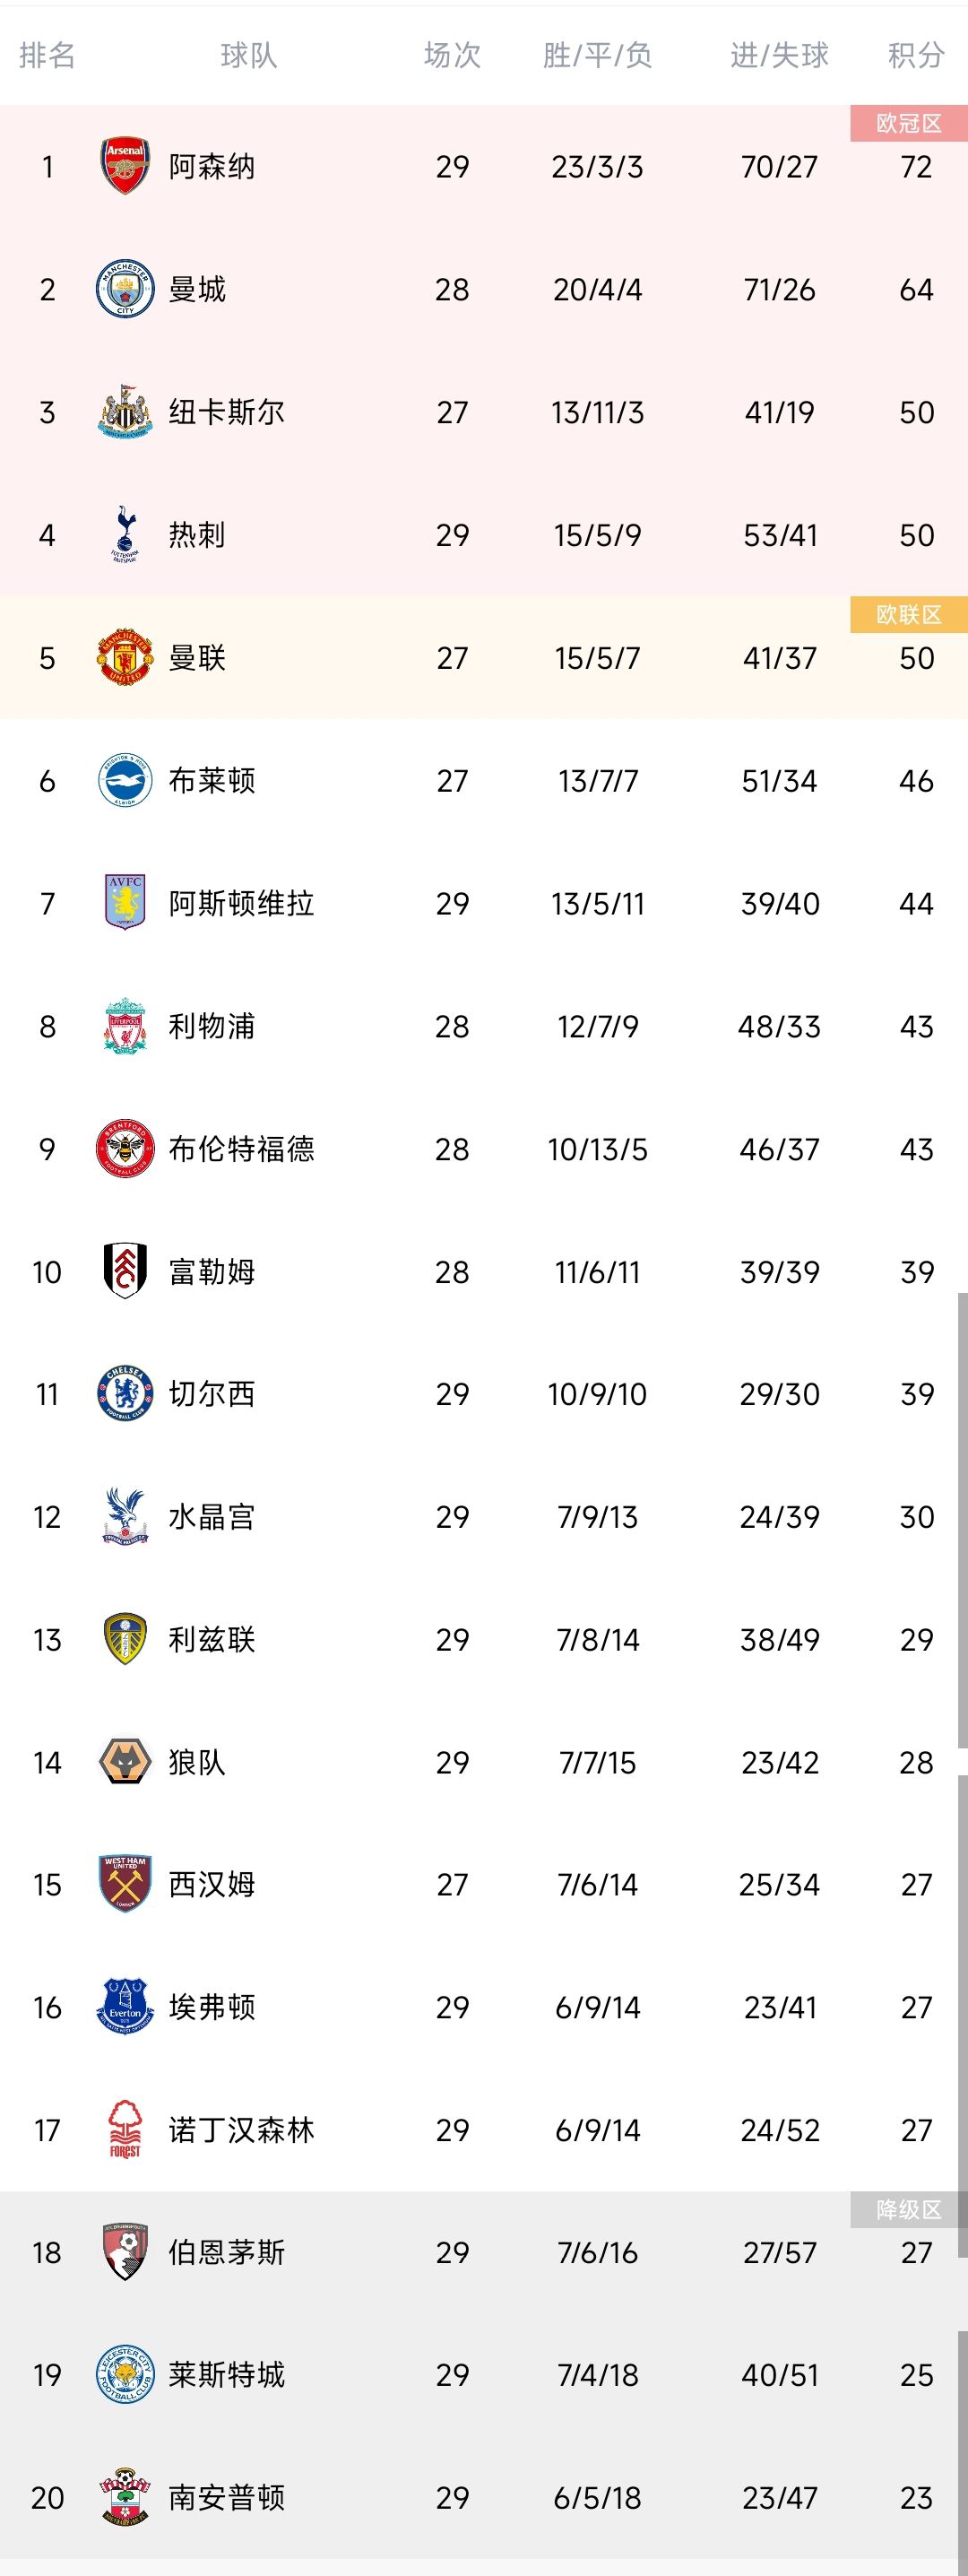Click the 南安普顿 row points value 23
This screenshot has width=968, height=2576.
916,2498
